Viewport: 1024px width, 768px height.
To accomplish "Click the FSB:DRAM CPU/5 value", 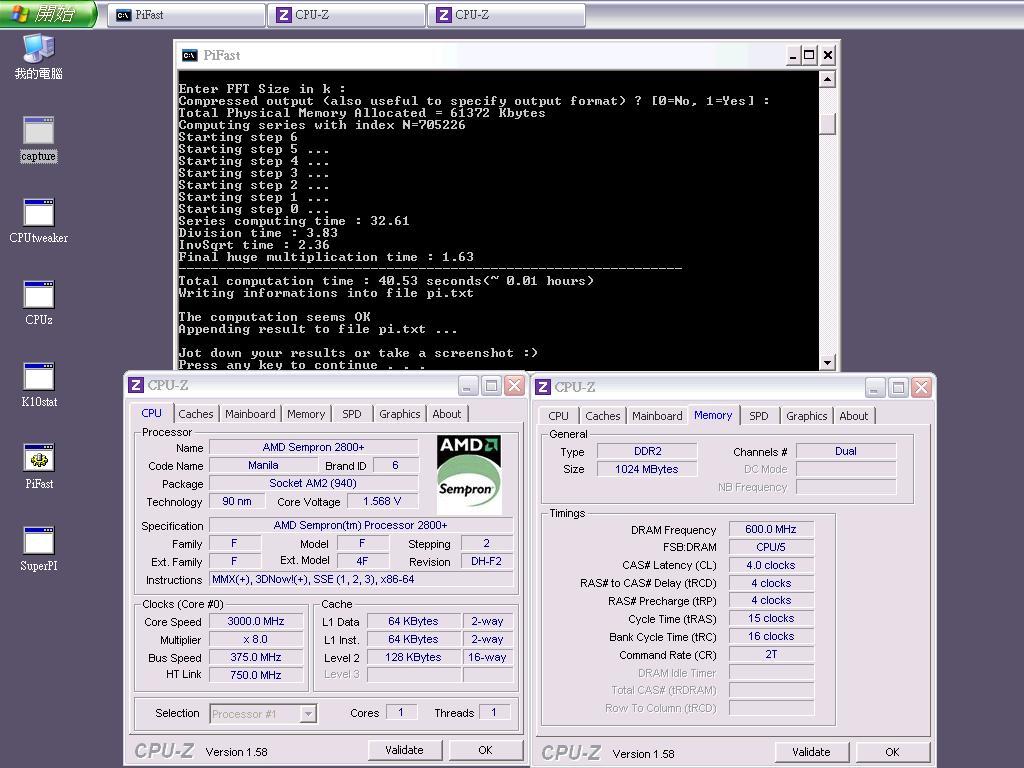I will click(771, 547).
